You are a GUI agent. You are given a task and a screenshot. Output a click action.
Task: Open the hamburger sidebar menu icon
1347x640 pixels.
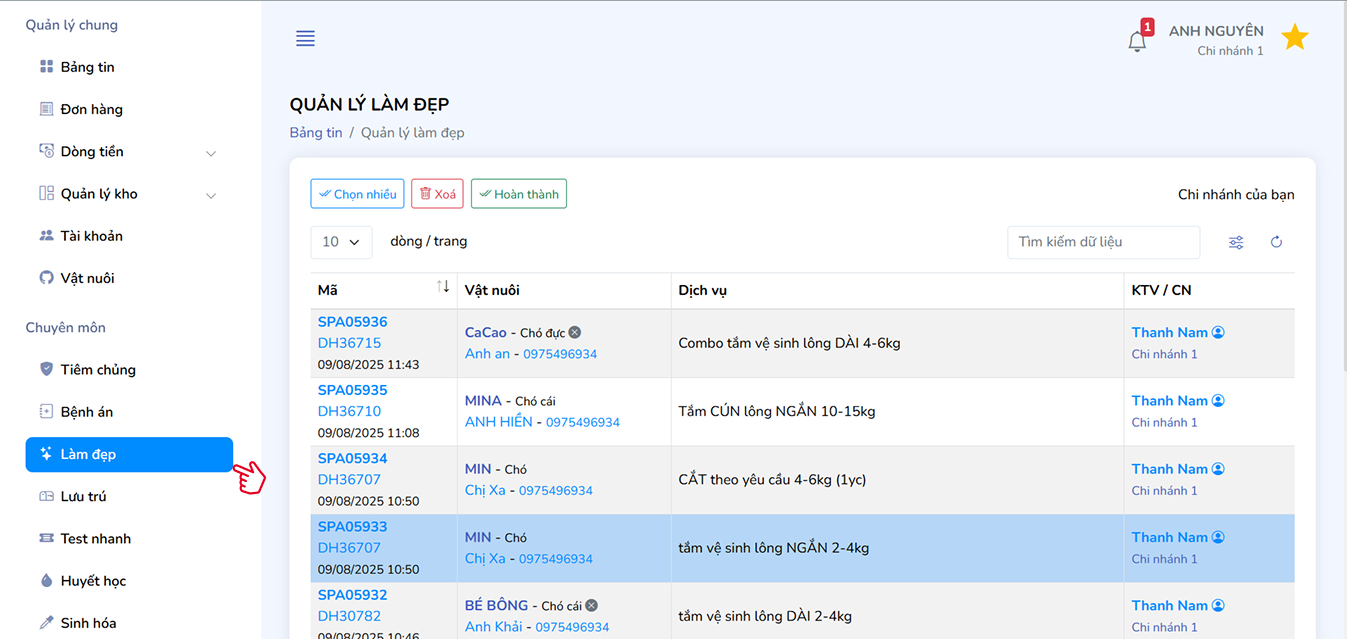click(305, 39)
